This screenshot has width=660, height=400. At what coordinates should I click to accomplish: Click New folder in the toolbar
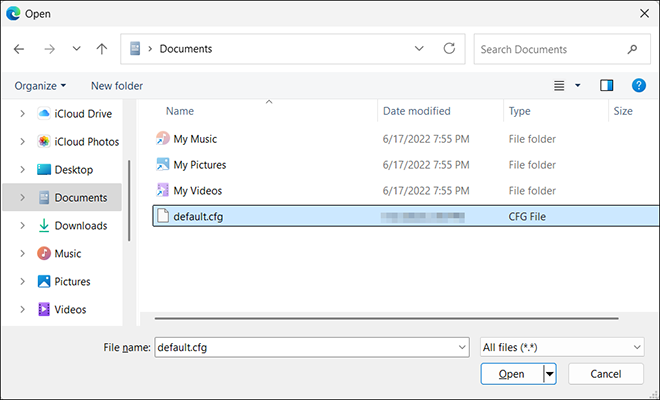(117, 86)
